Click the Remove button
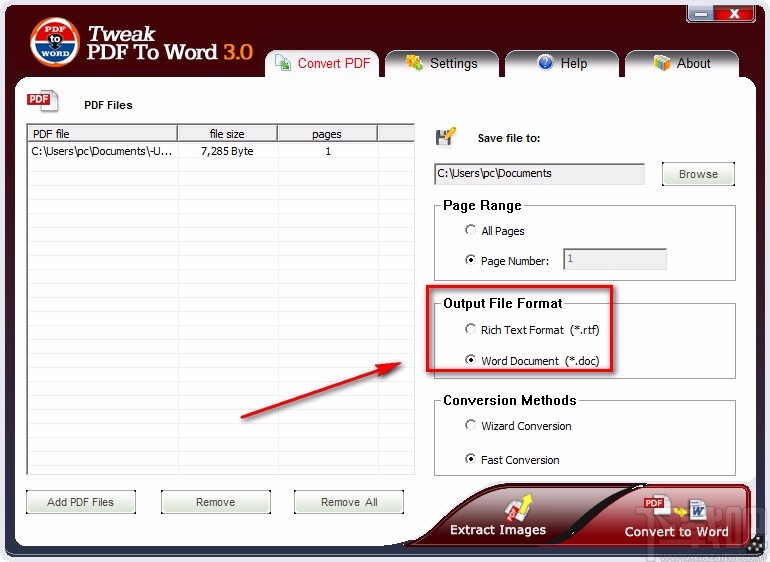 216,502
